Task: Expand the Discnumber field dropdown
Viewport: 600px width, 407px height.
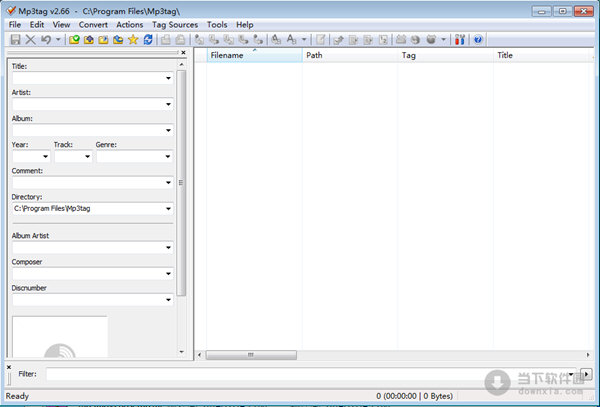Action: [168, 300]
